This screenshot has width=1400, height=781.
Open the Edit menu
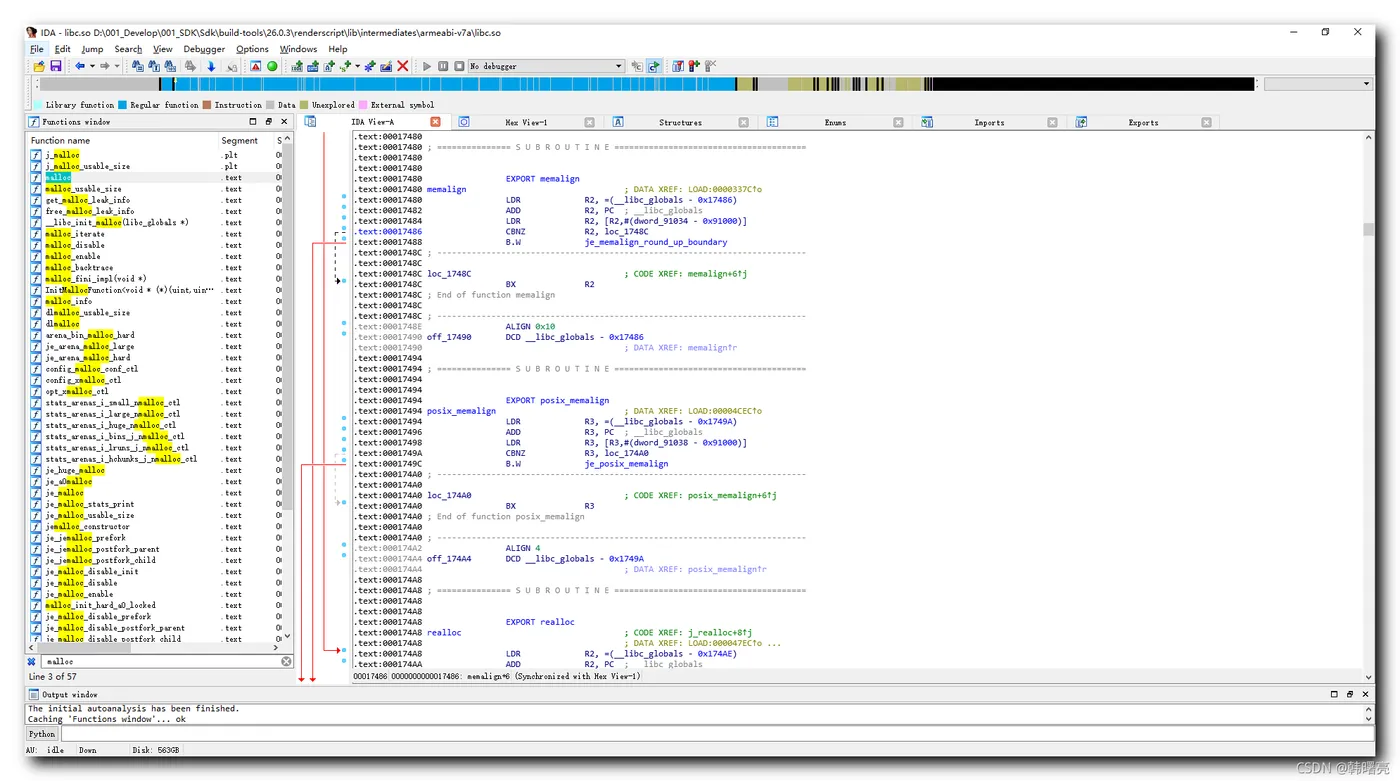click(62, 49)
